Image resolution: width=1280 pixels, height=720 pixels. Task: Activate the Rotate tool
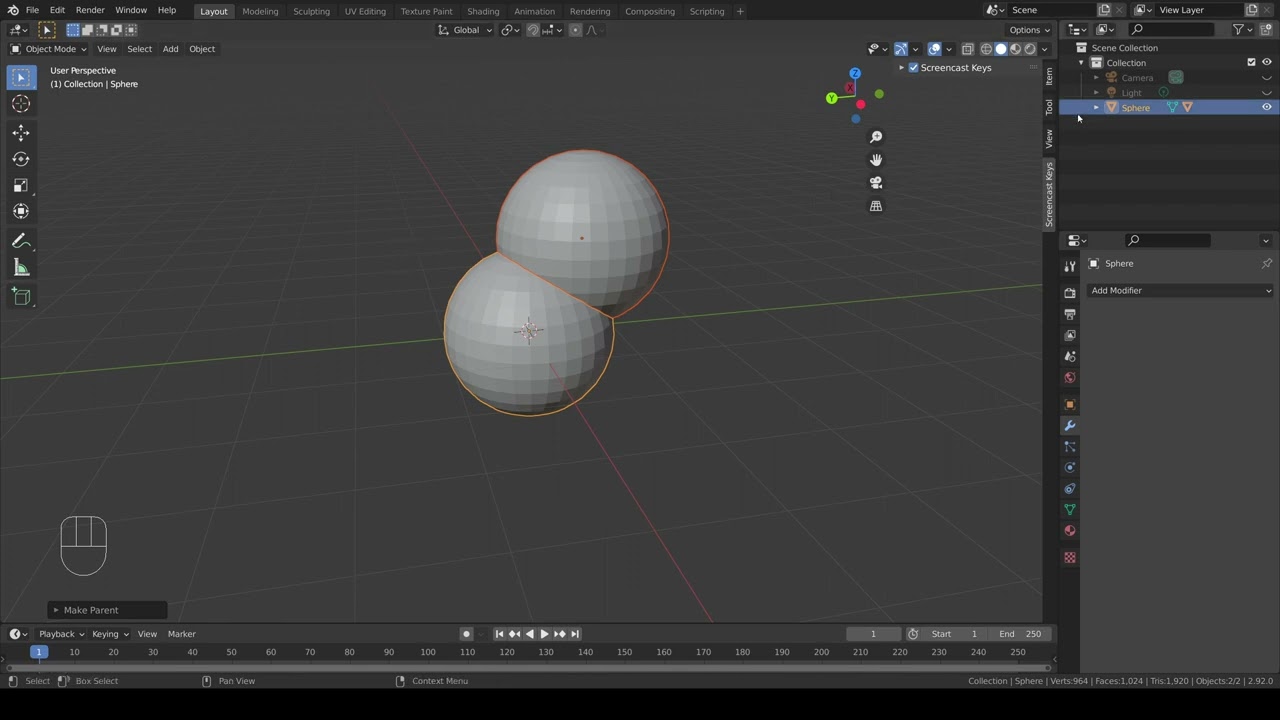click(x=21, y=159)
